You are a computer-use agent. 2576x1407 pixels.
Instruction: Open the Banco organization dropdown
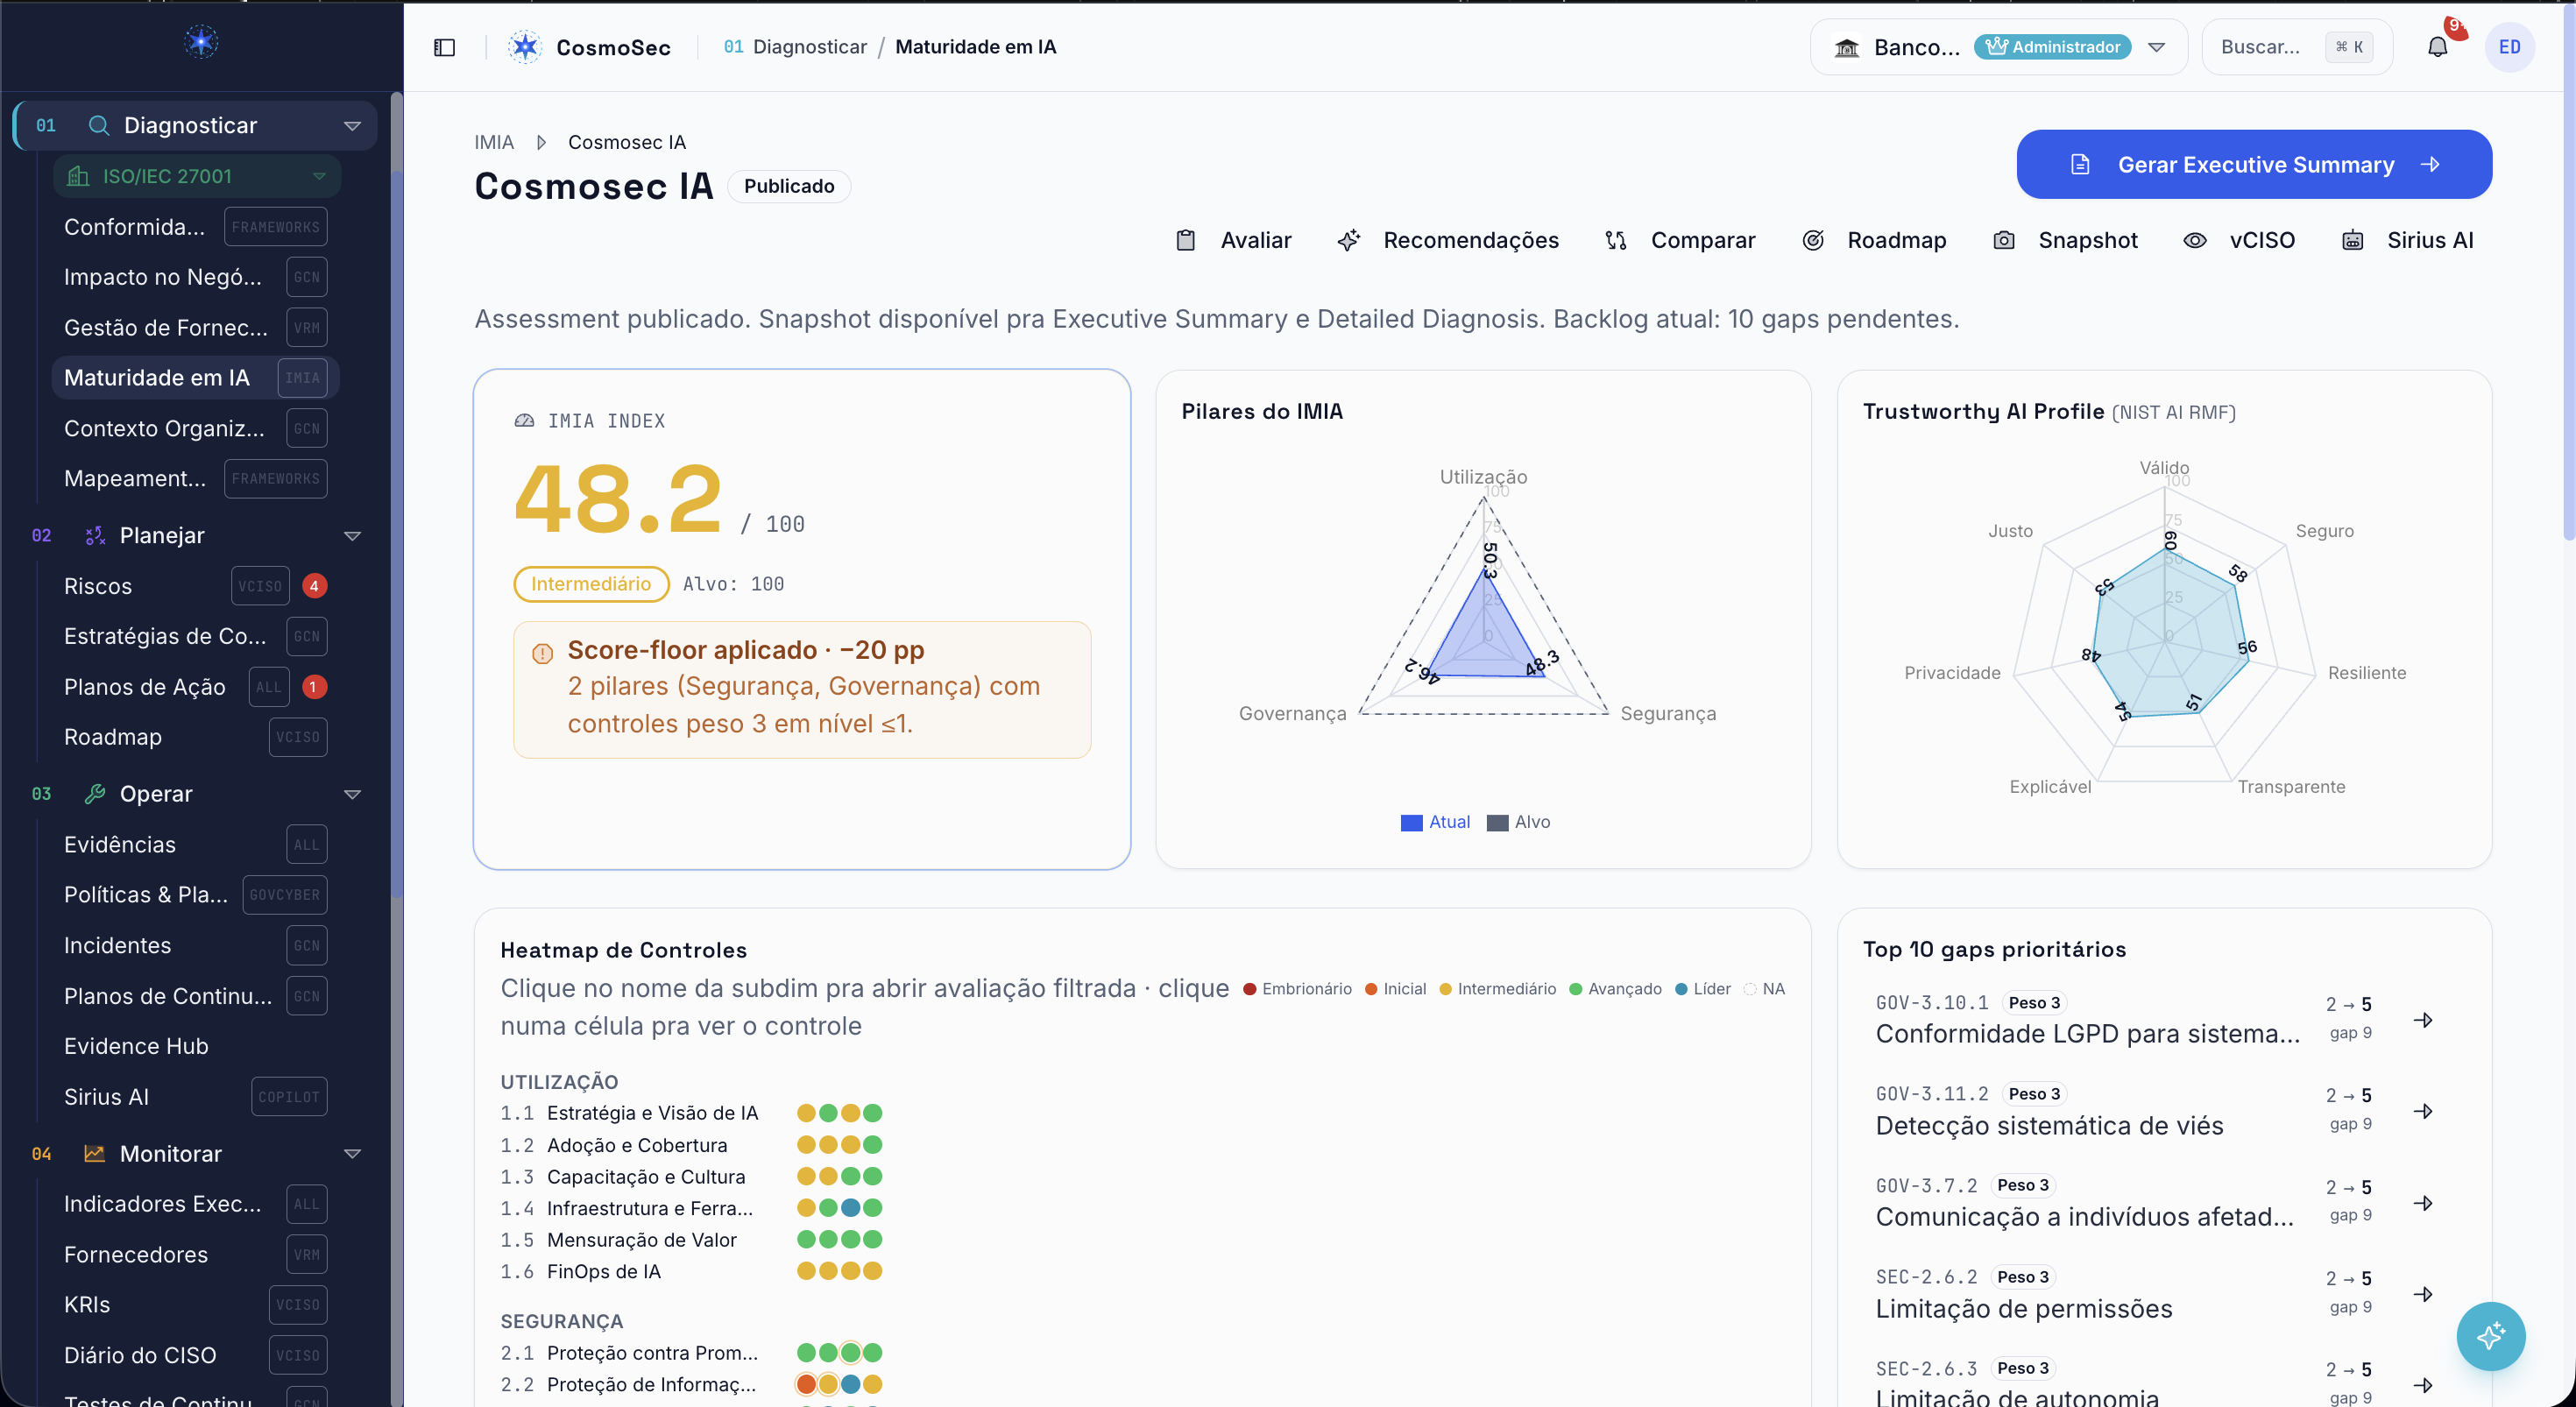coord(1998,47)
